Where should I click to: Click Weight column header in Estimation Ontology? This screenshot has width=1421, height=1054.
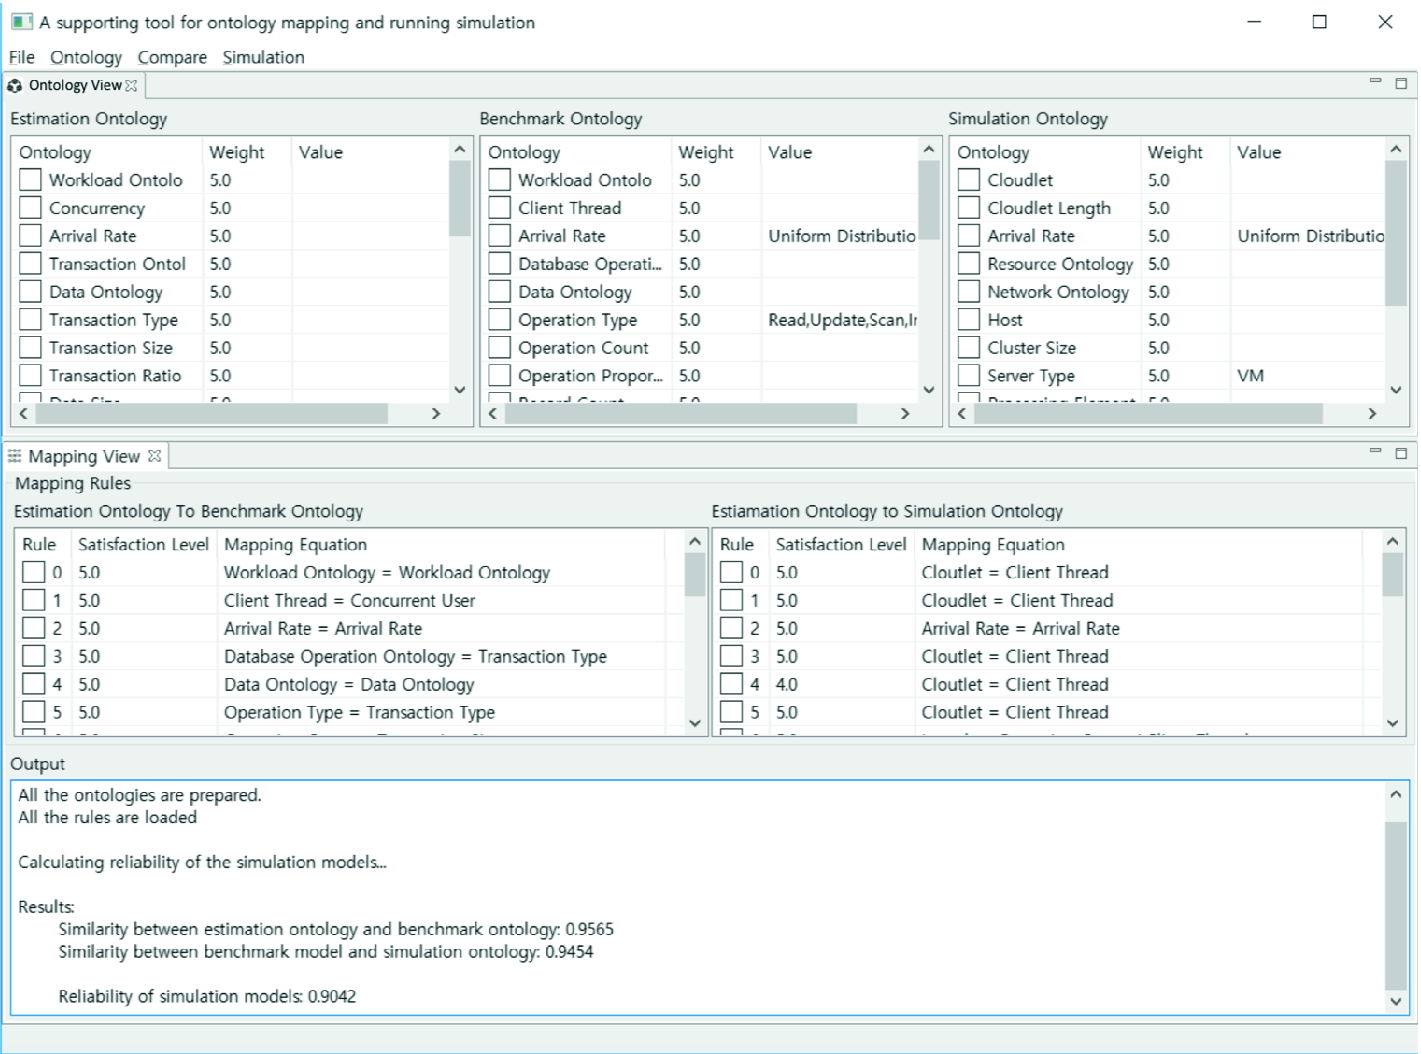pos(236,152)
